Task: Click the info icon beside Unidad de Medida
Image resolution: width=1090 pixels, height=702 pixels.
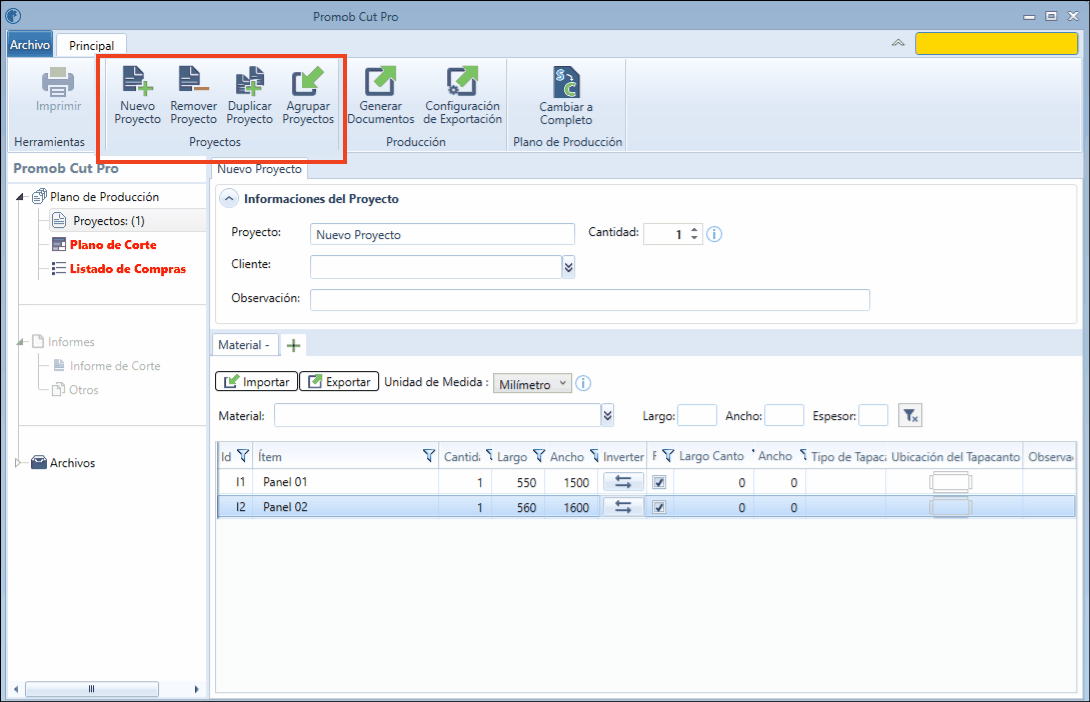Action: click(x=583, y=383)
